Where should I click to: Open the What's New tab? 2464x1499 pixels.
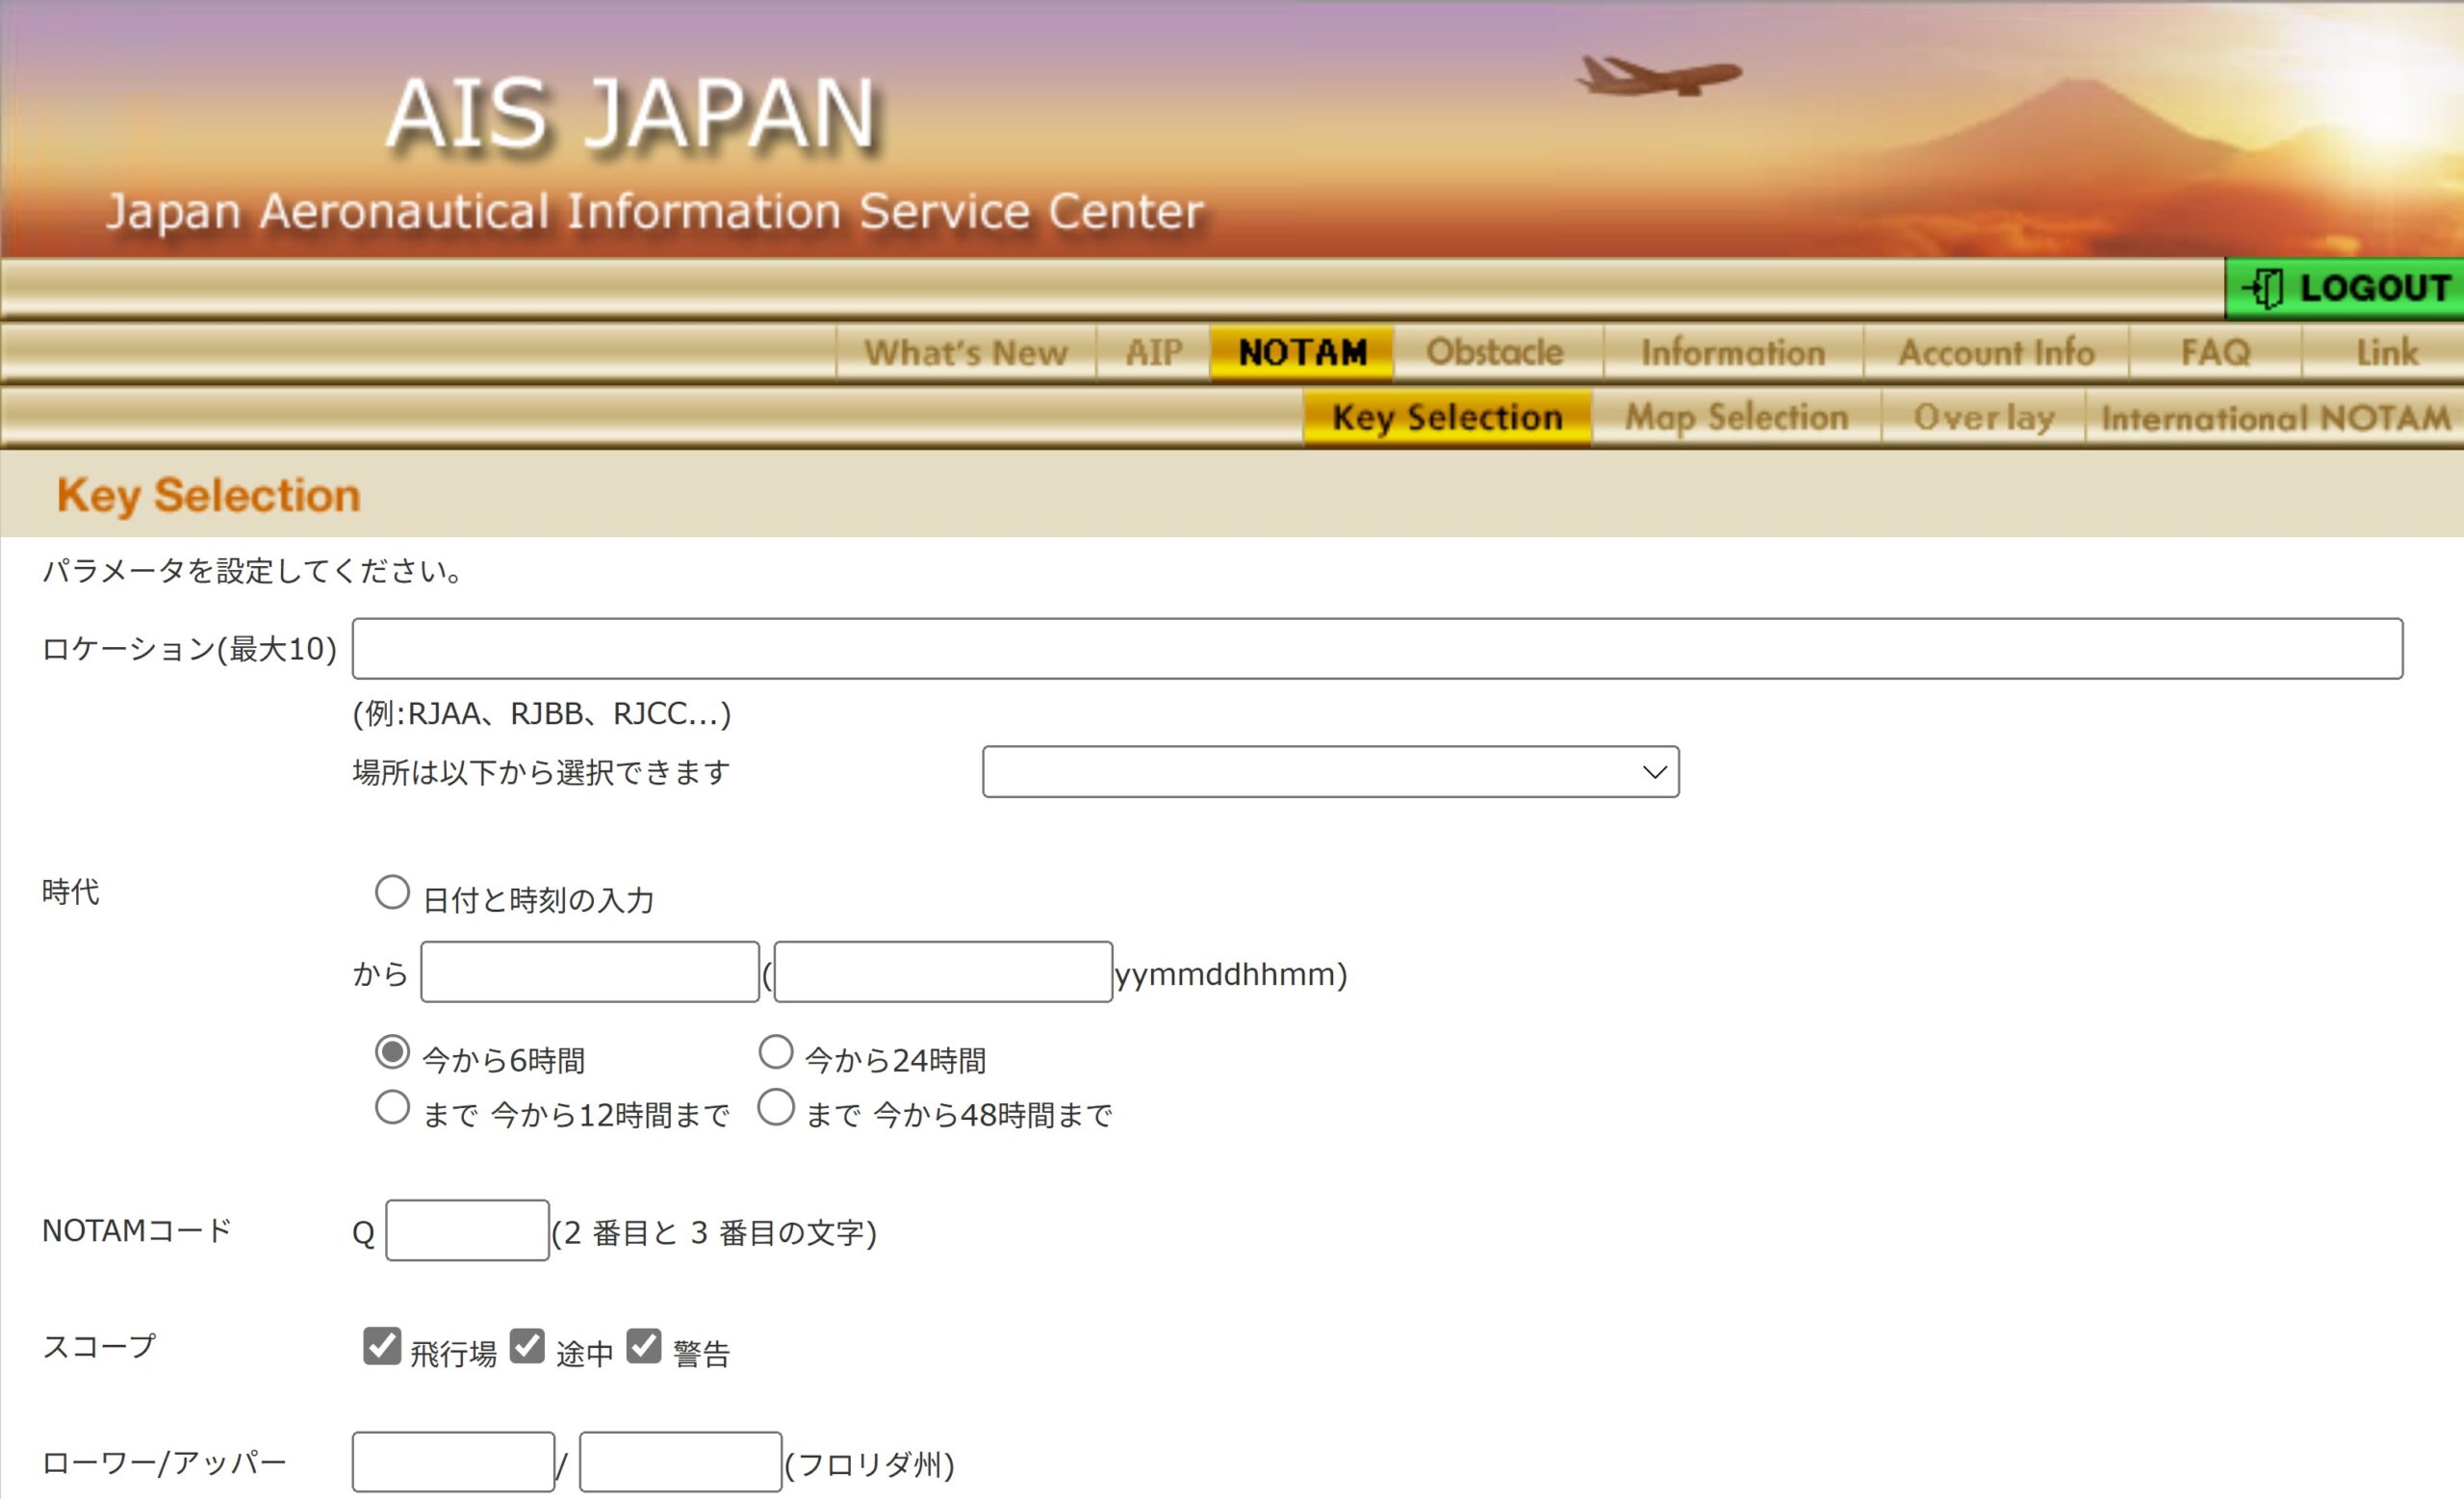point(966,352)
